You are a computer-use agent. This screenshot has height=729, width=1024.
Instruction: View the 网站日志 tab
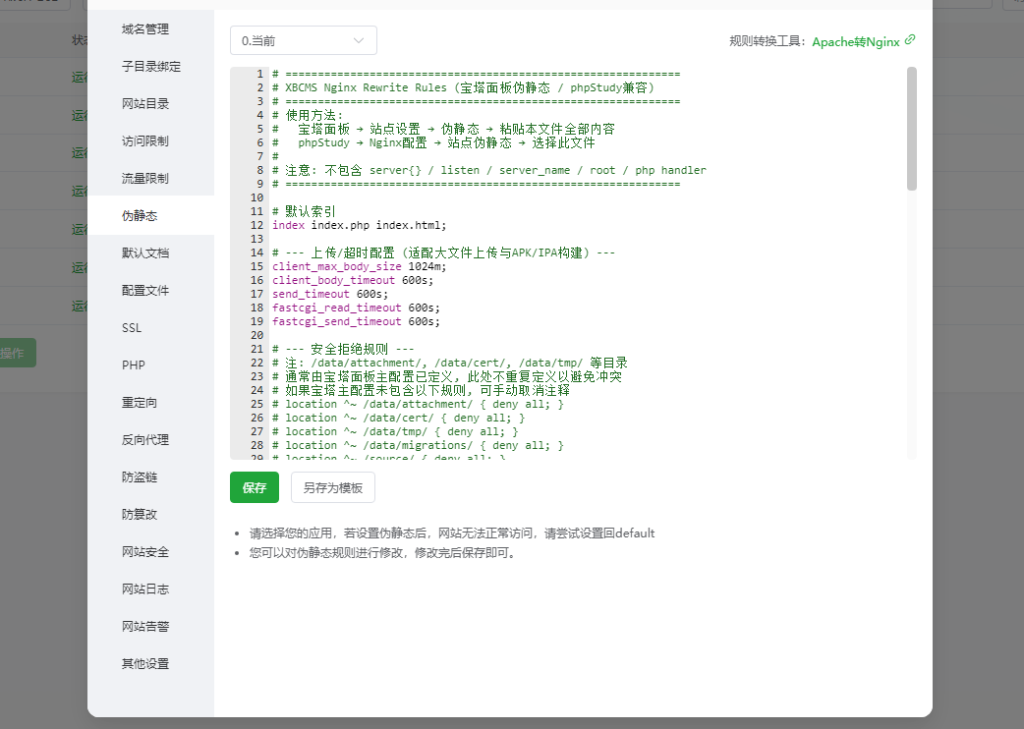[x=145, y=589]
